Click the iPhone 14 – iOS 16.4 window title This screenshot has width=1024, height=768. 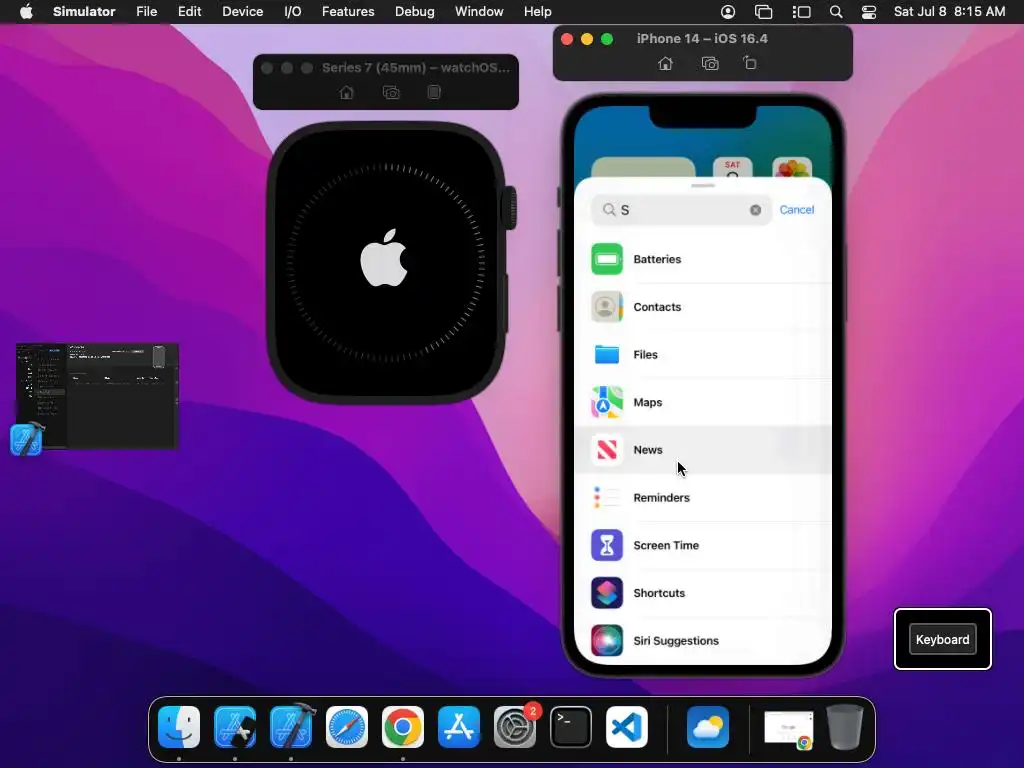702,39
